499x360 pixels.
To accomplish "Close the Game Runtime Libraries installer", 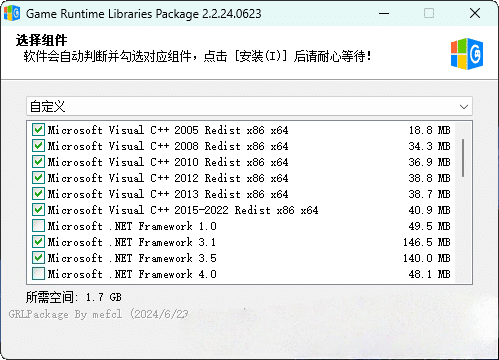I will coord(475,14).
